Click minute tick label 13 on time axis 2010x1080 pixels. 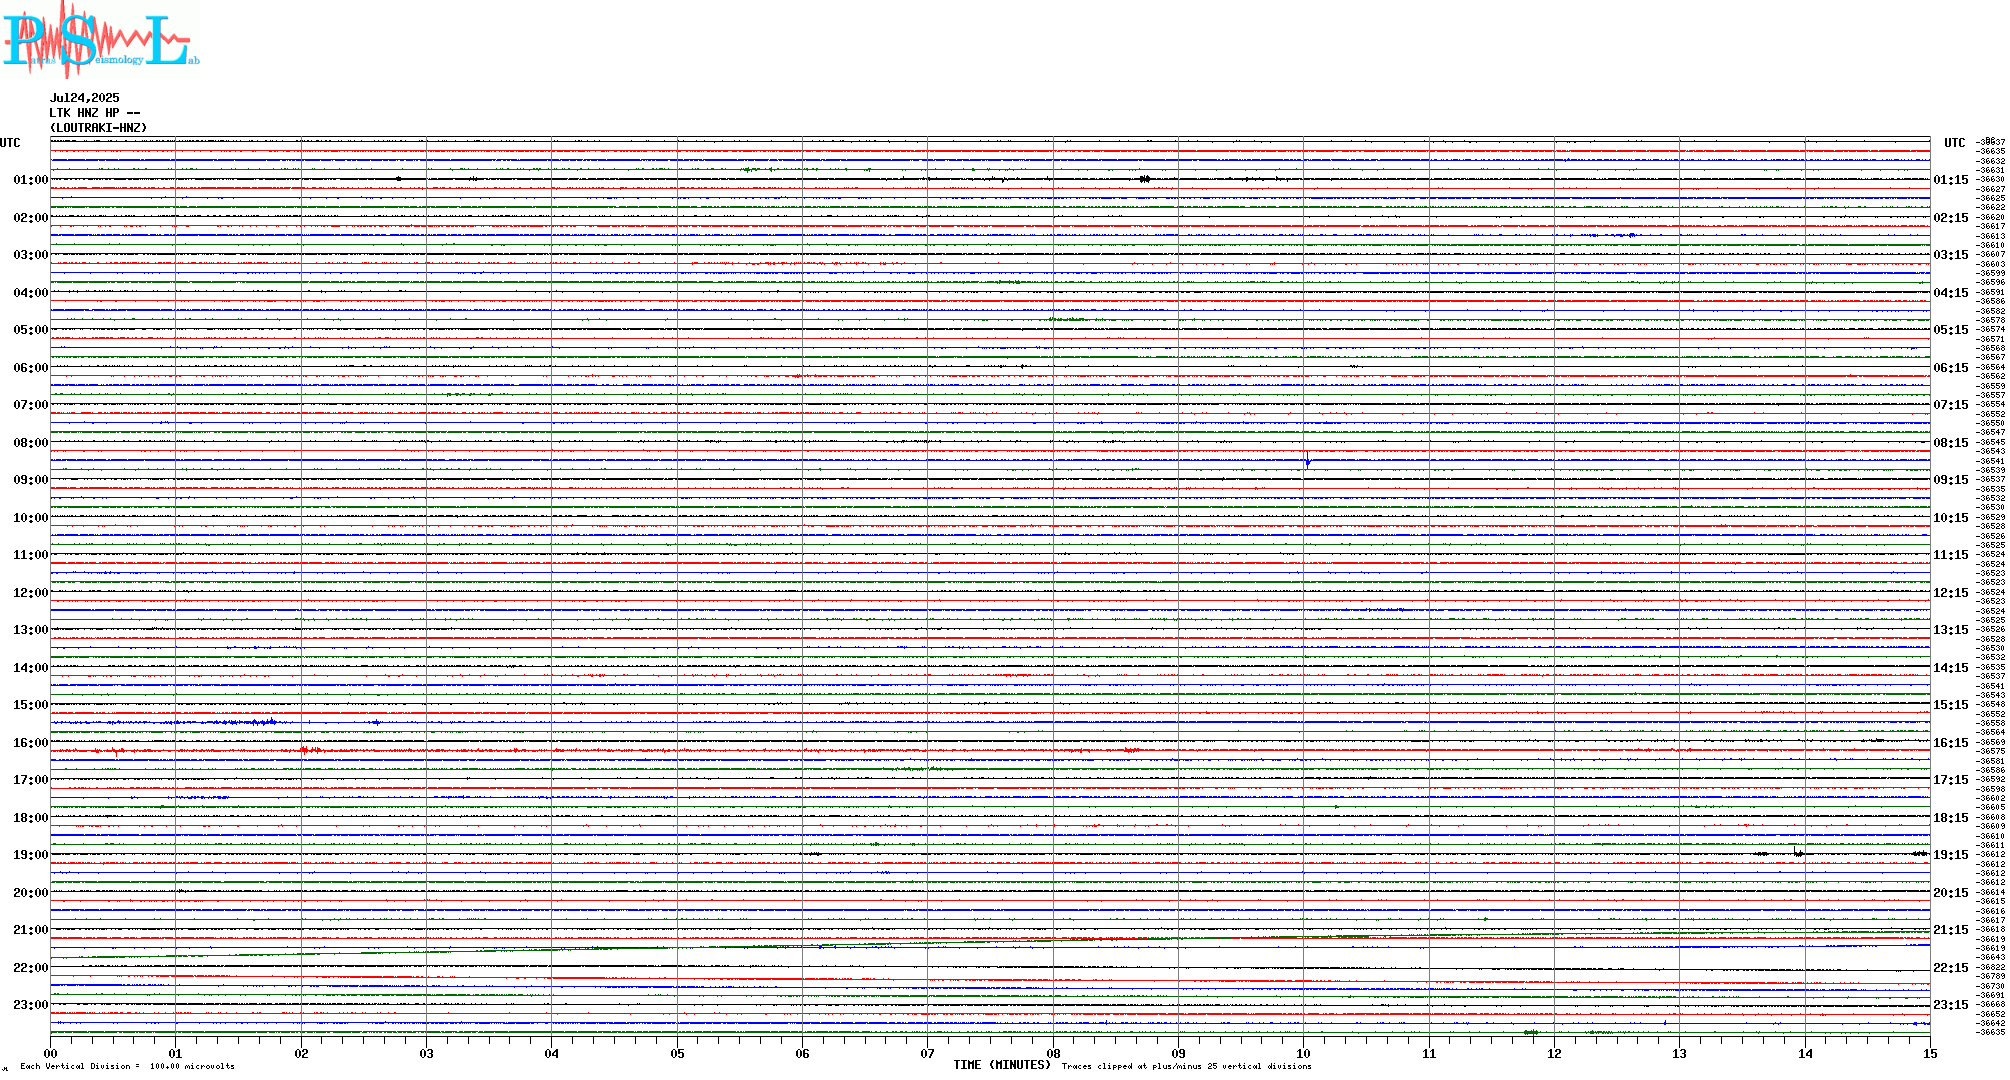pyautogui.click(x=1680, y=1053)
